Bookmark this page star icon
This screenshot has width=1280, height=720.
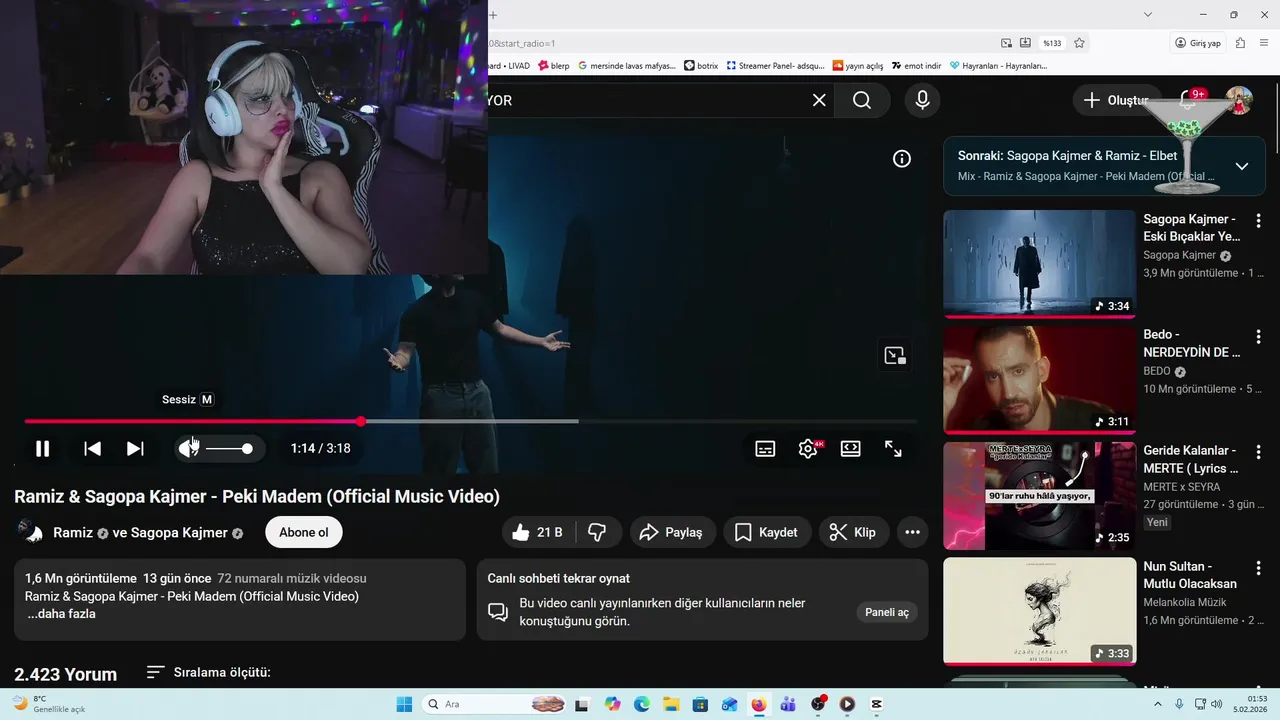(1079, 43)
